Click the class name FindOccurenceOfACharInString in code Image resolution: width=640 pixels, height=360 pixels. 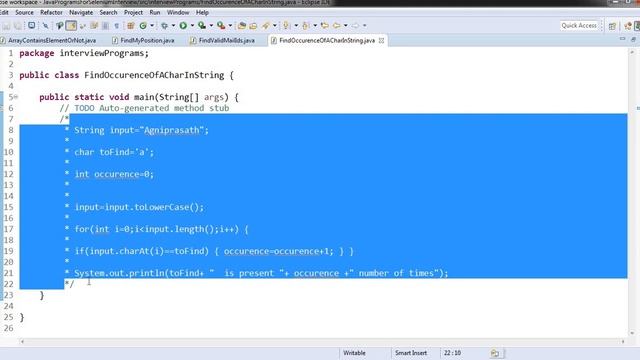154,75
